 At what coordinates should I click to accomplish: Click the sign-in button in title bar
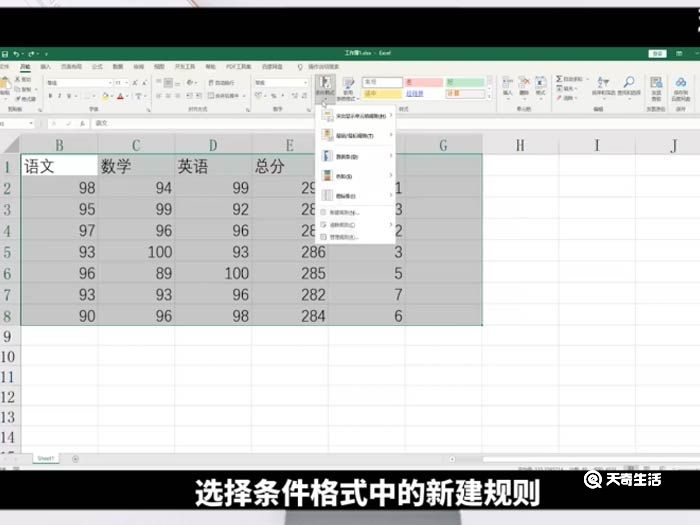click(658, 54)
